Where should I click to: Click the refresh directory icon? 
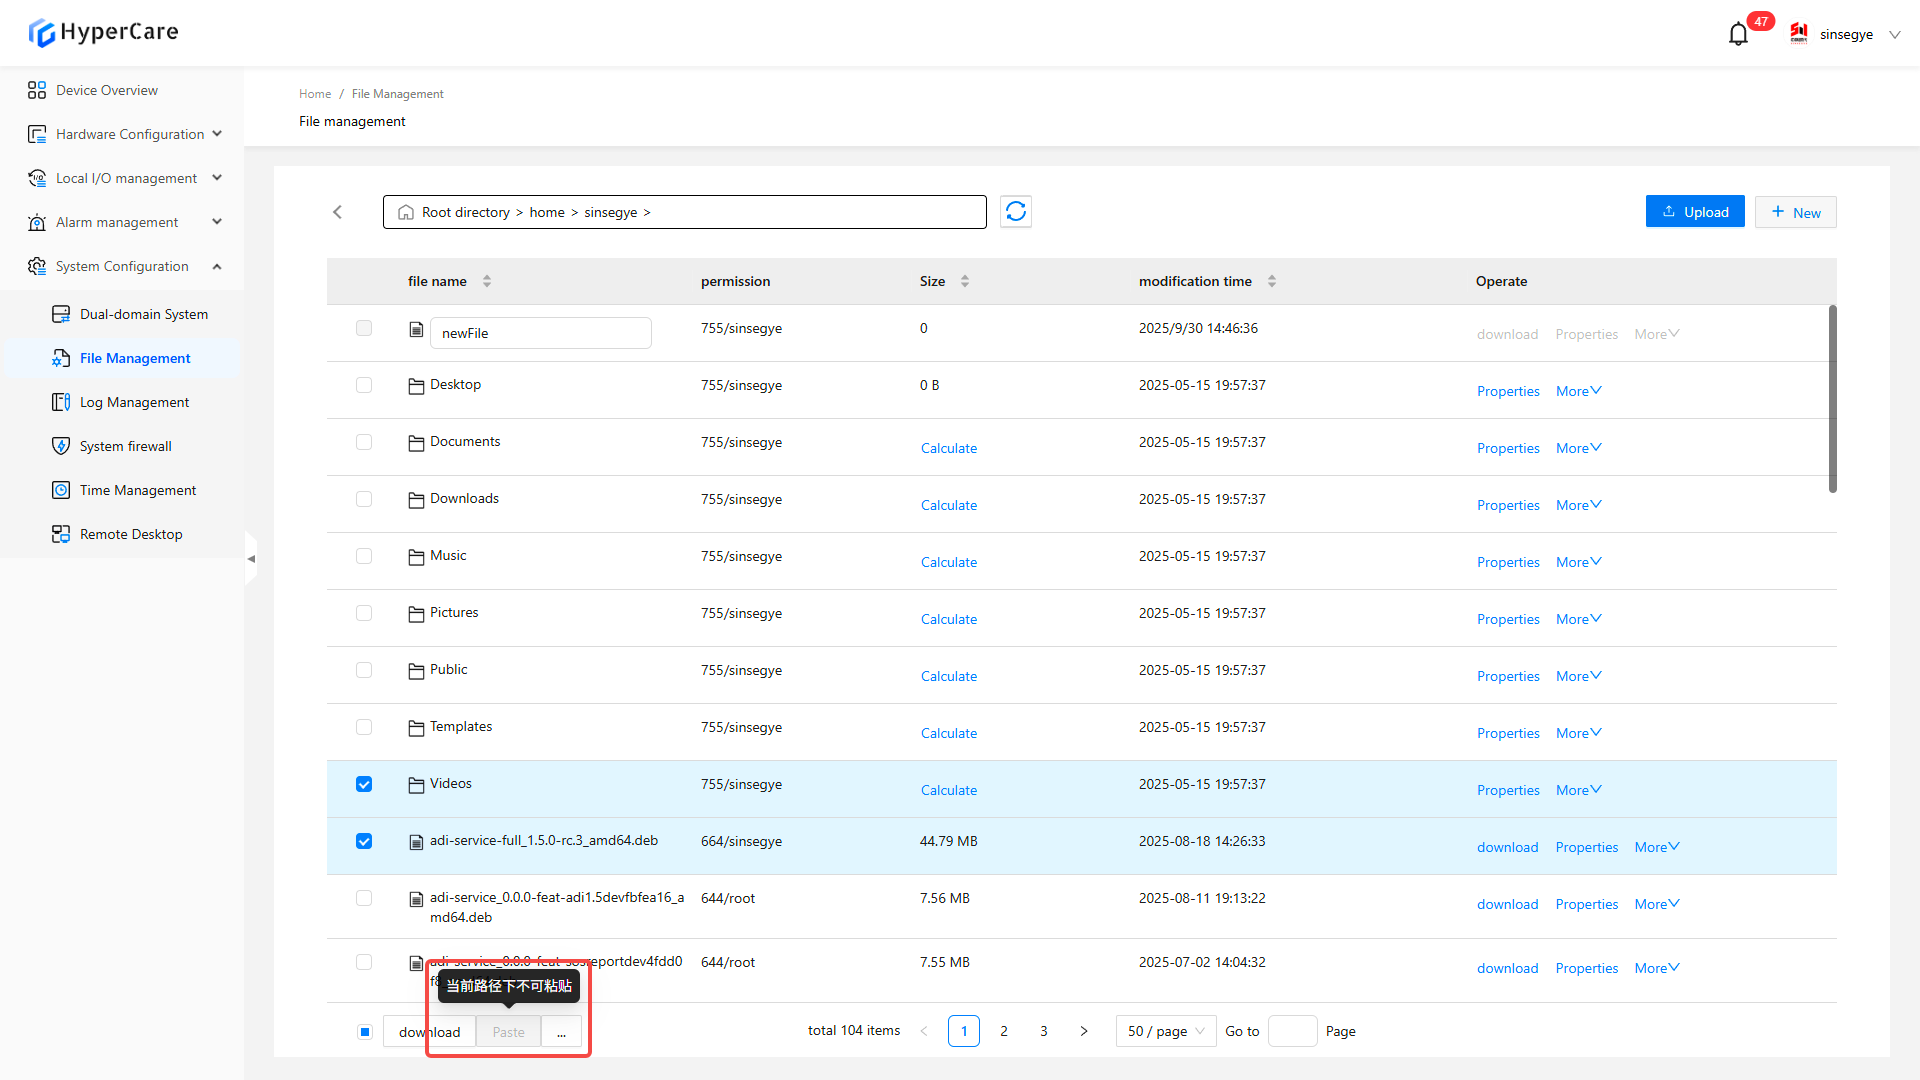pyautogui.click(x=1015, y=212)
